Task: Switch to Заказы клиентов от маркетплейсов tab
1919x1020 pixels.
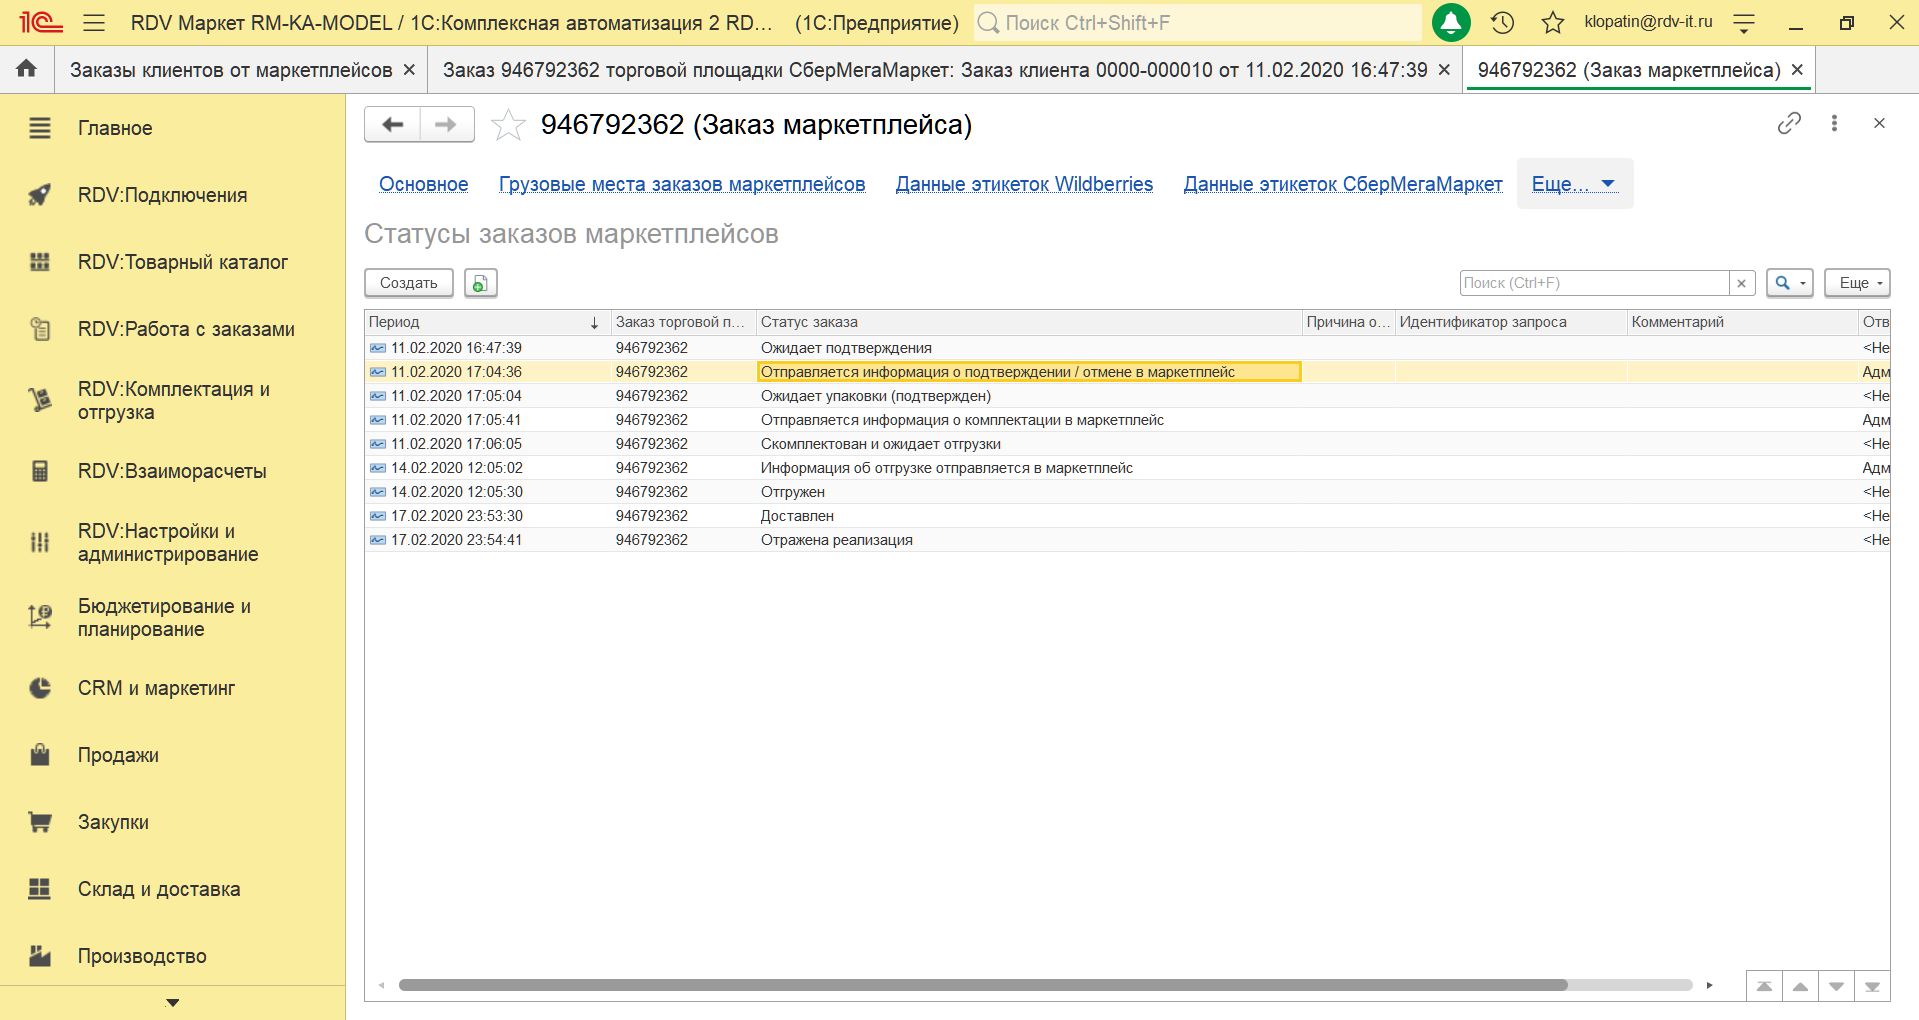Action: [231, 70]
